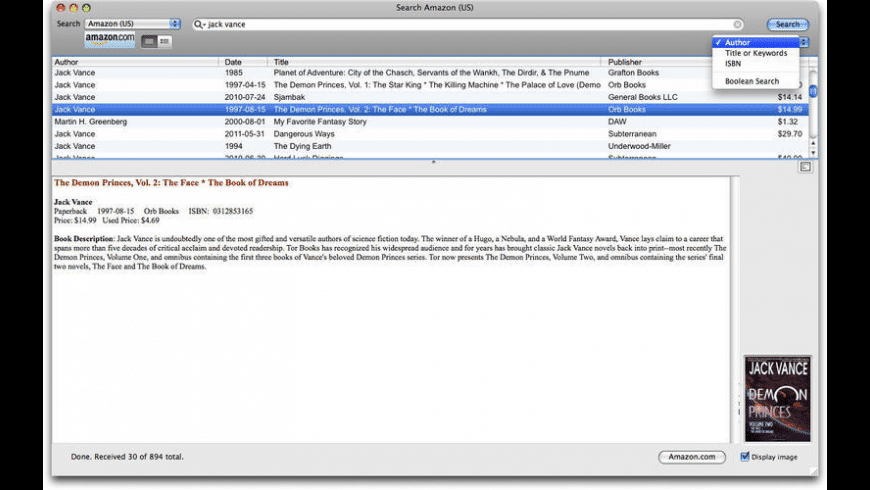870x490 pixels.
Task: Select the Planet of Adventure row
Action: [430, 73]
